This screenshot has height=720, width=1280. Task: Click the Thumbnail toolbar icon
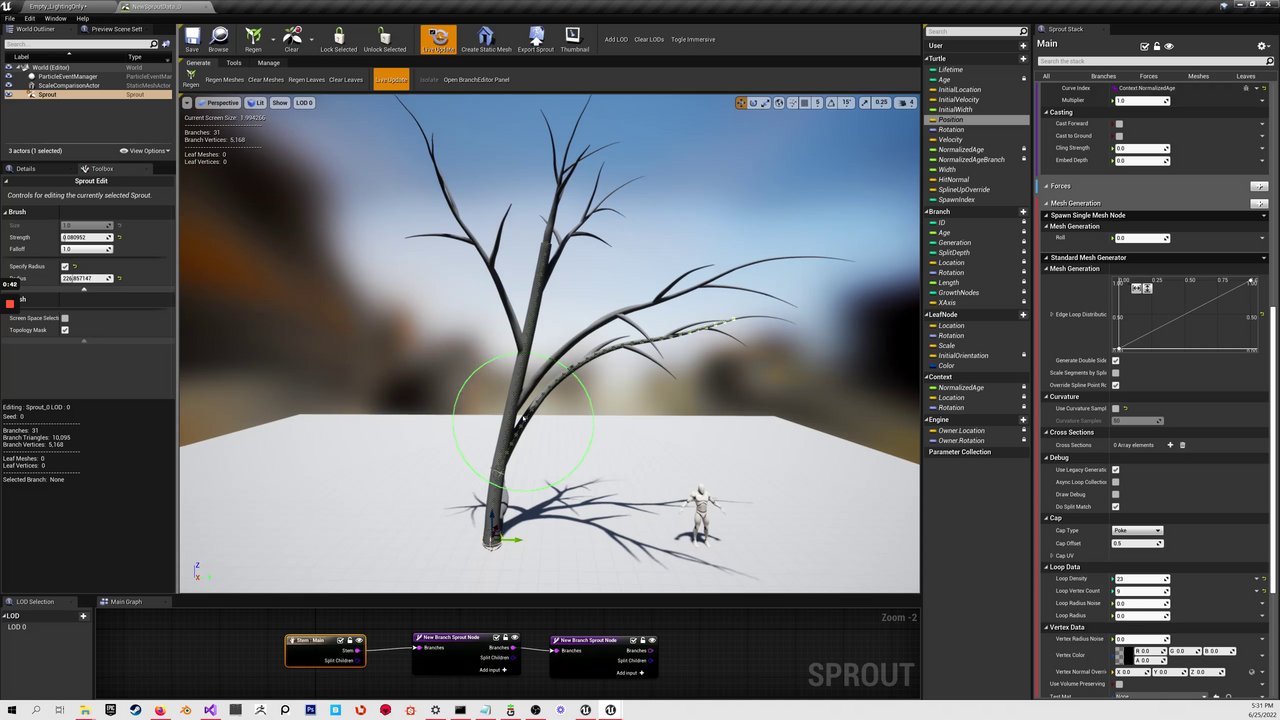coord(573,38)
